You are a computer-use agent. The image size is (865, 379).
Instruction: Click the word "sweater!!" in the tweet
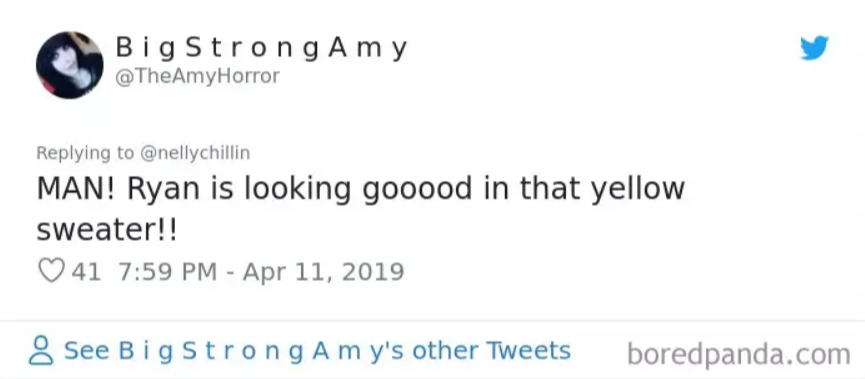click(x=106, y=229)
